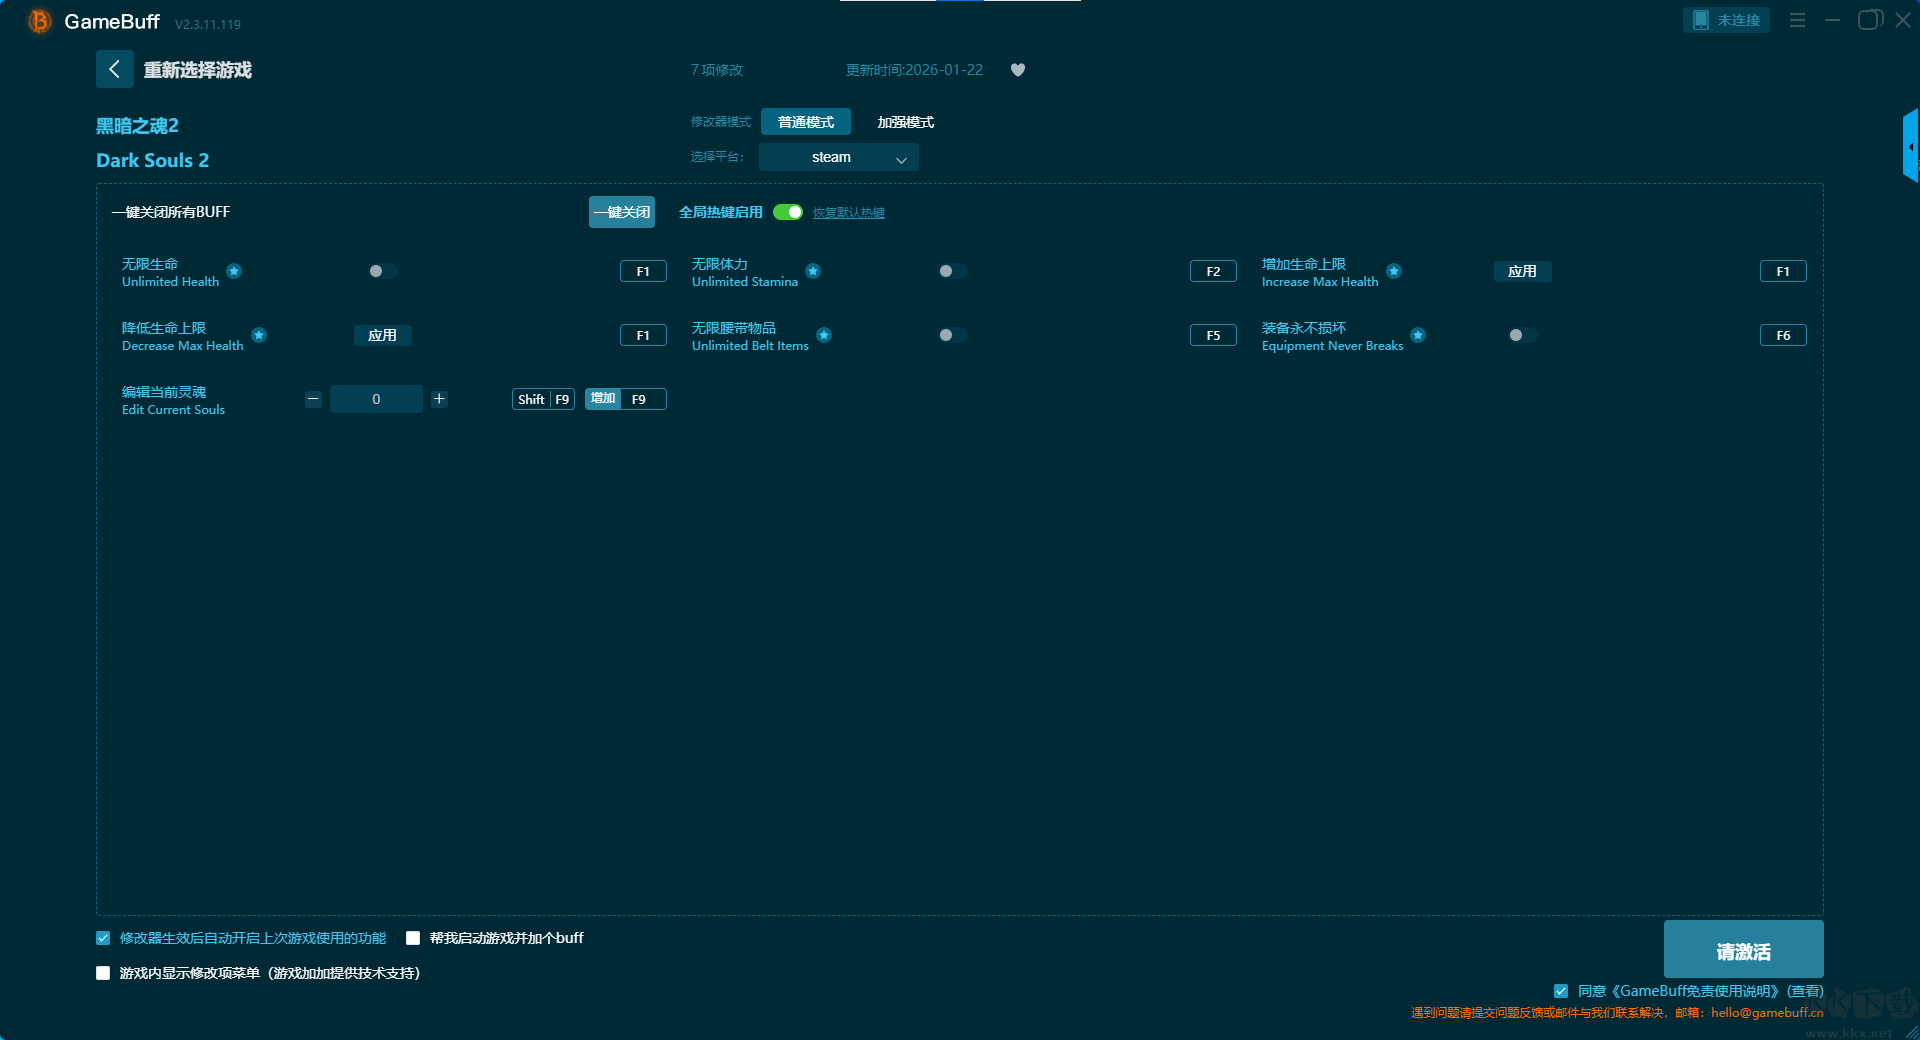Click the back arrow to reselect game

(x=114, y=69)
